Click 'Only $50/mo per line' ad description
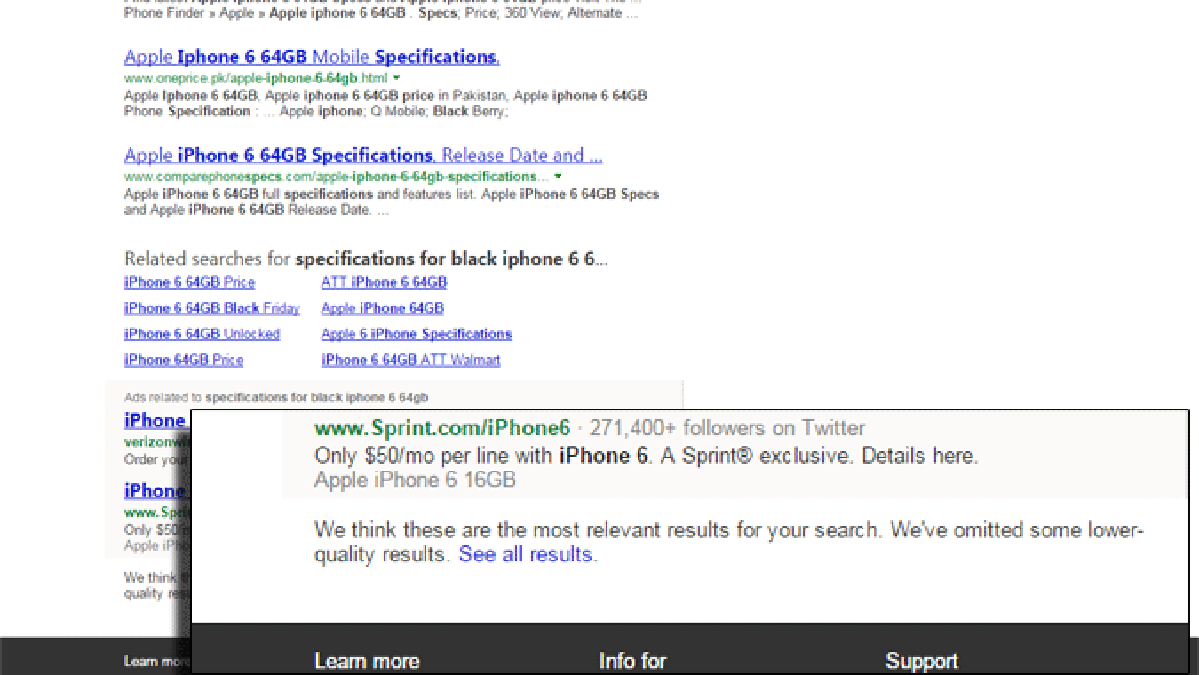This screenshot has width=1199, height=675. tap(646, 456)
